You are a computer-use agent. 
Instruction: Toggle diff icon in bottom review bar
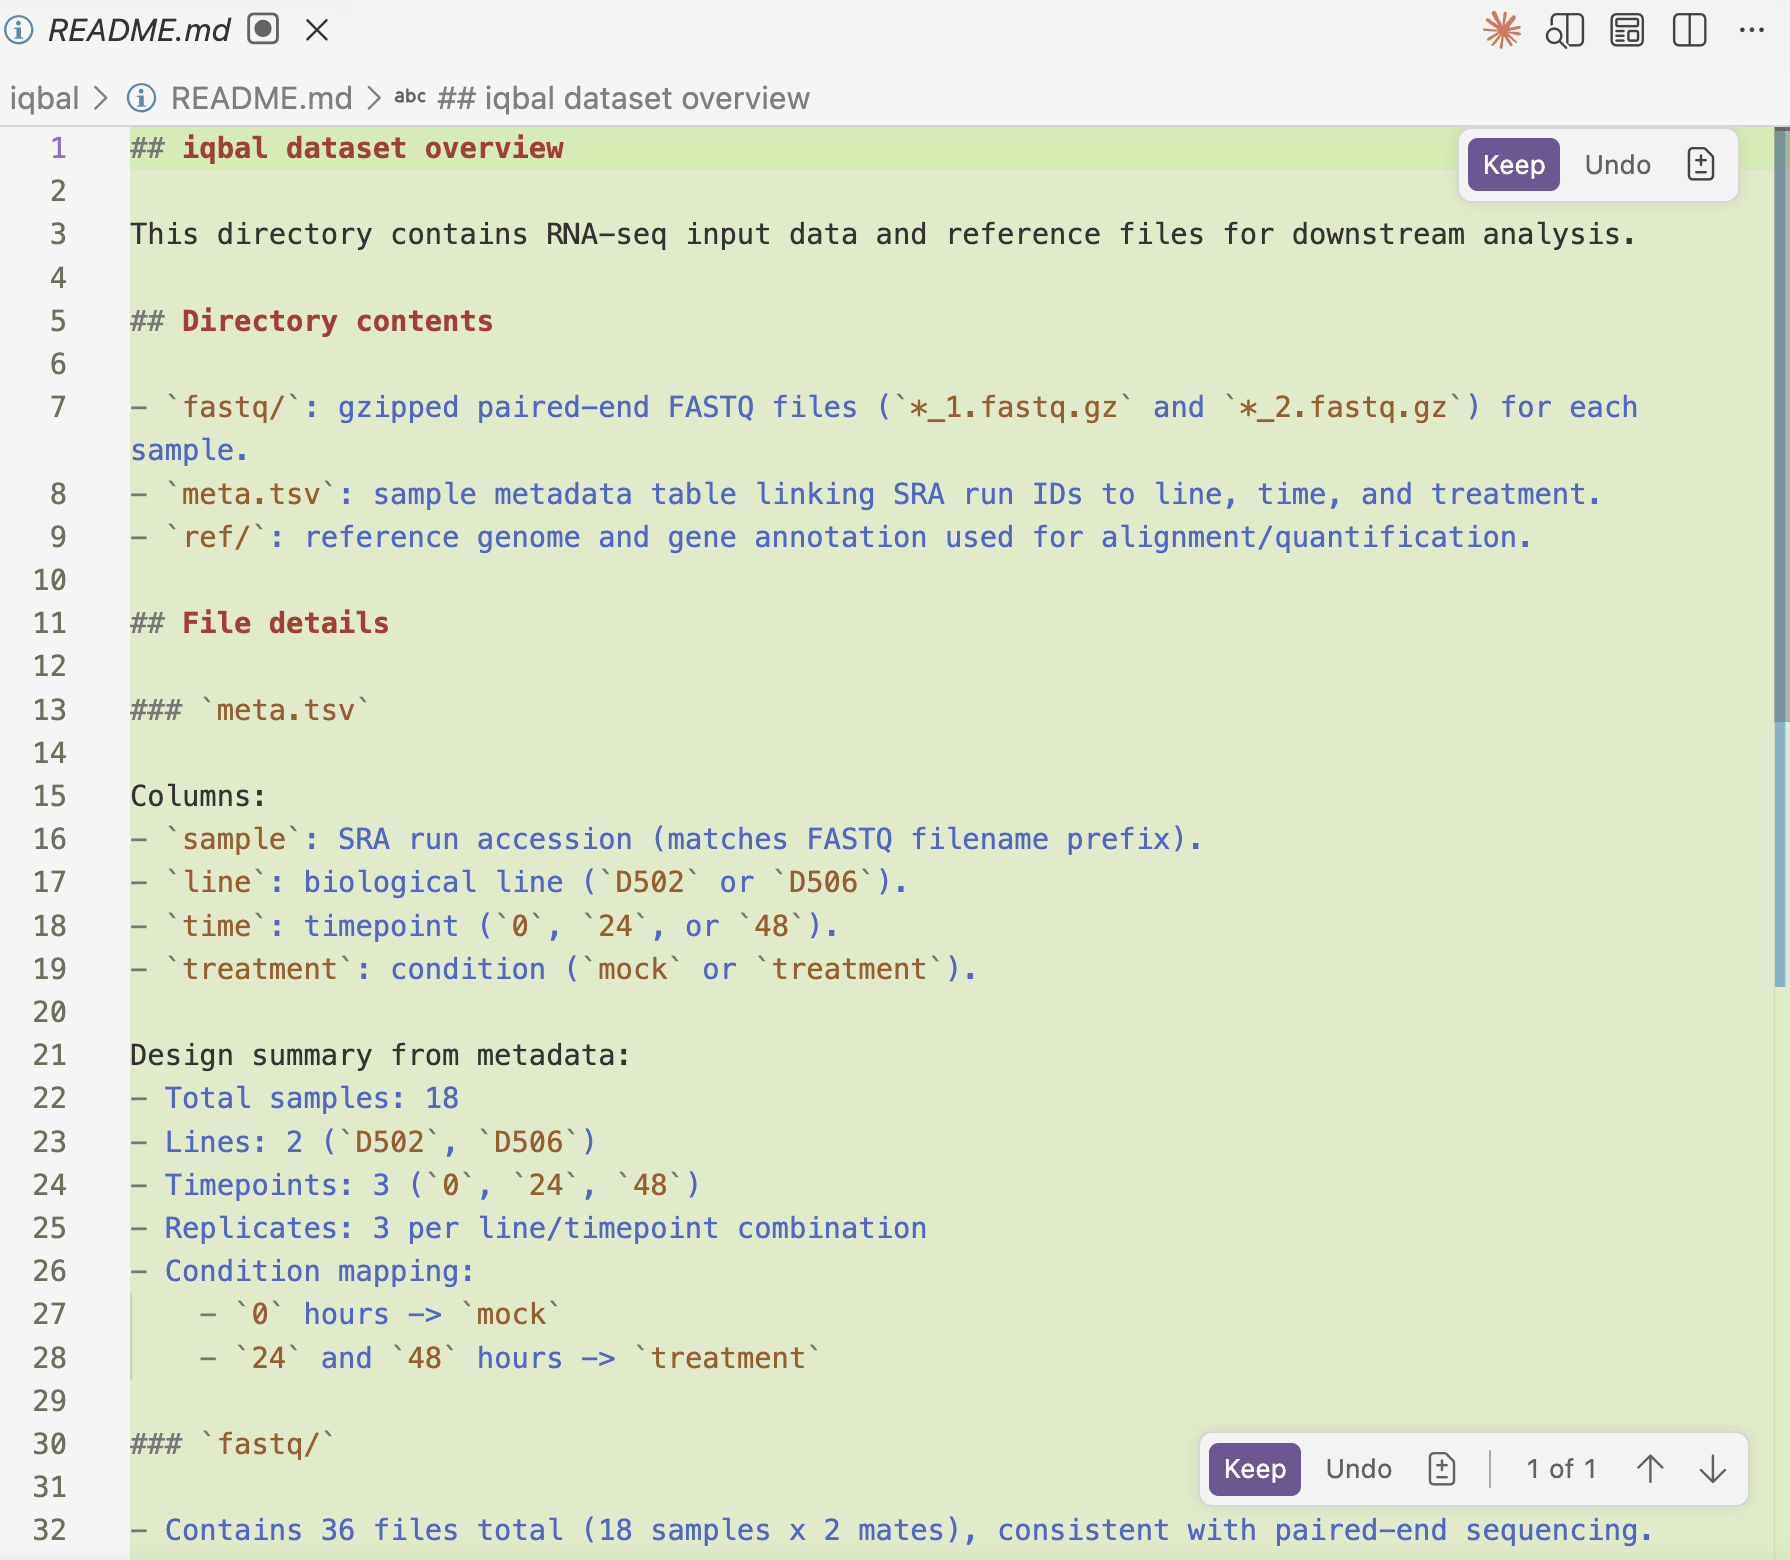tap(1441, 1469)
